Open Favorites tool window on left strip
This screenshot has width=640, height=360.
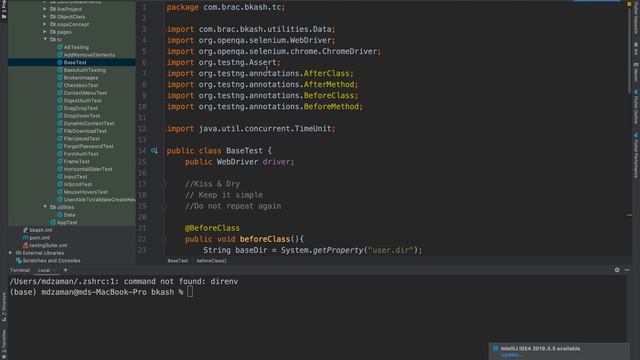4,344
